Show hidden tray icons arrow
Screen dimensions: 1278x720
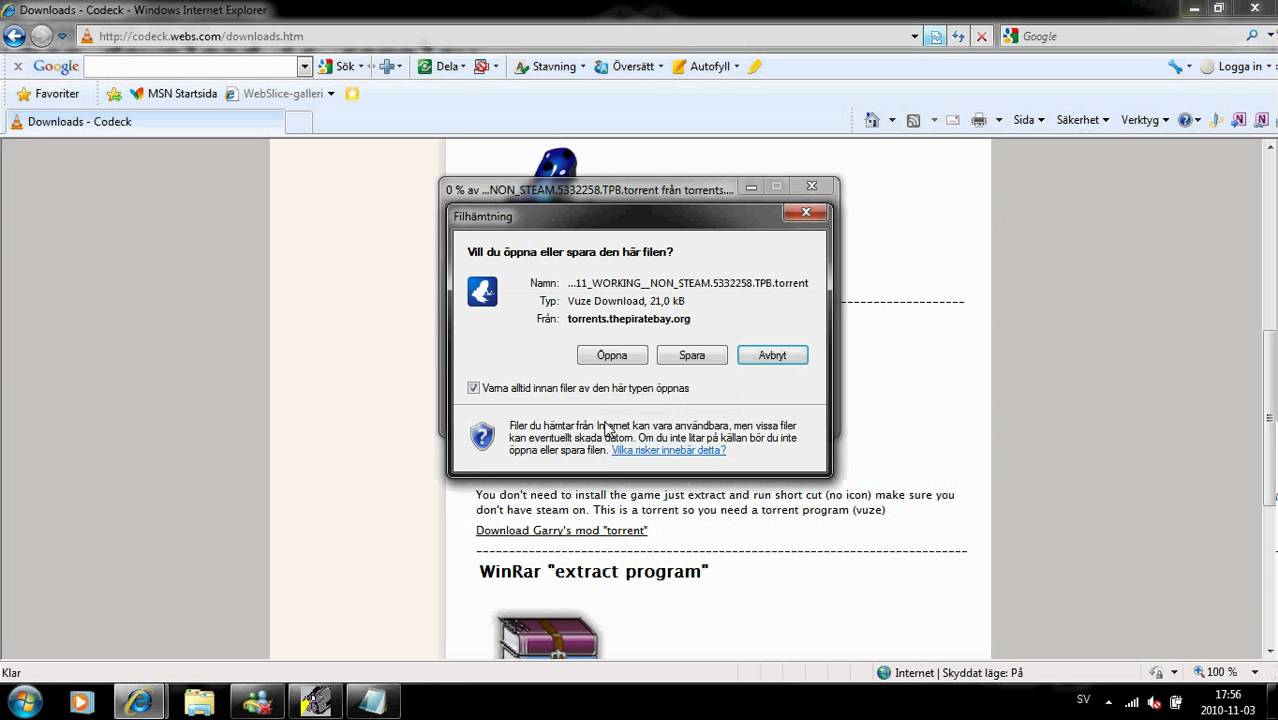tap(1108, 701)
